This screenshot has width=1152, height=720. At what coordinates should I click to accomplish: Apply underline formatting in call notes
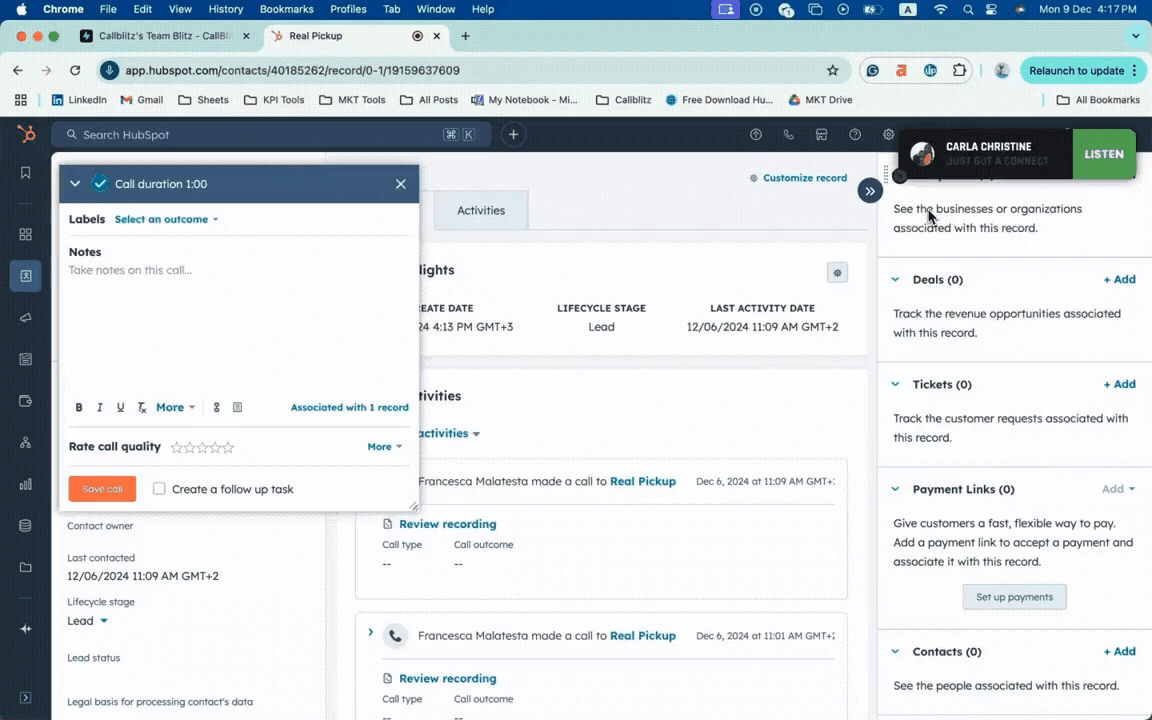pos(120,407)
